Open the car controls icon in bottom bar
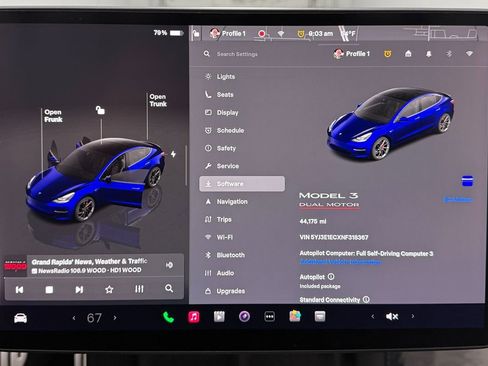Viewport: 488px width, 366px height. pos(20,318)
